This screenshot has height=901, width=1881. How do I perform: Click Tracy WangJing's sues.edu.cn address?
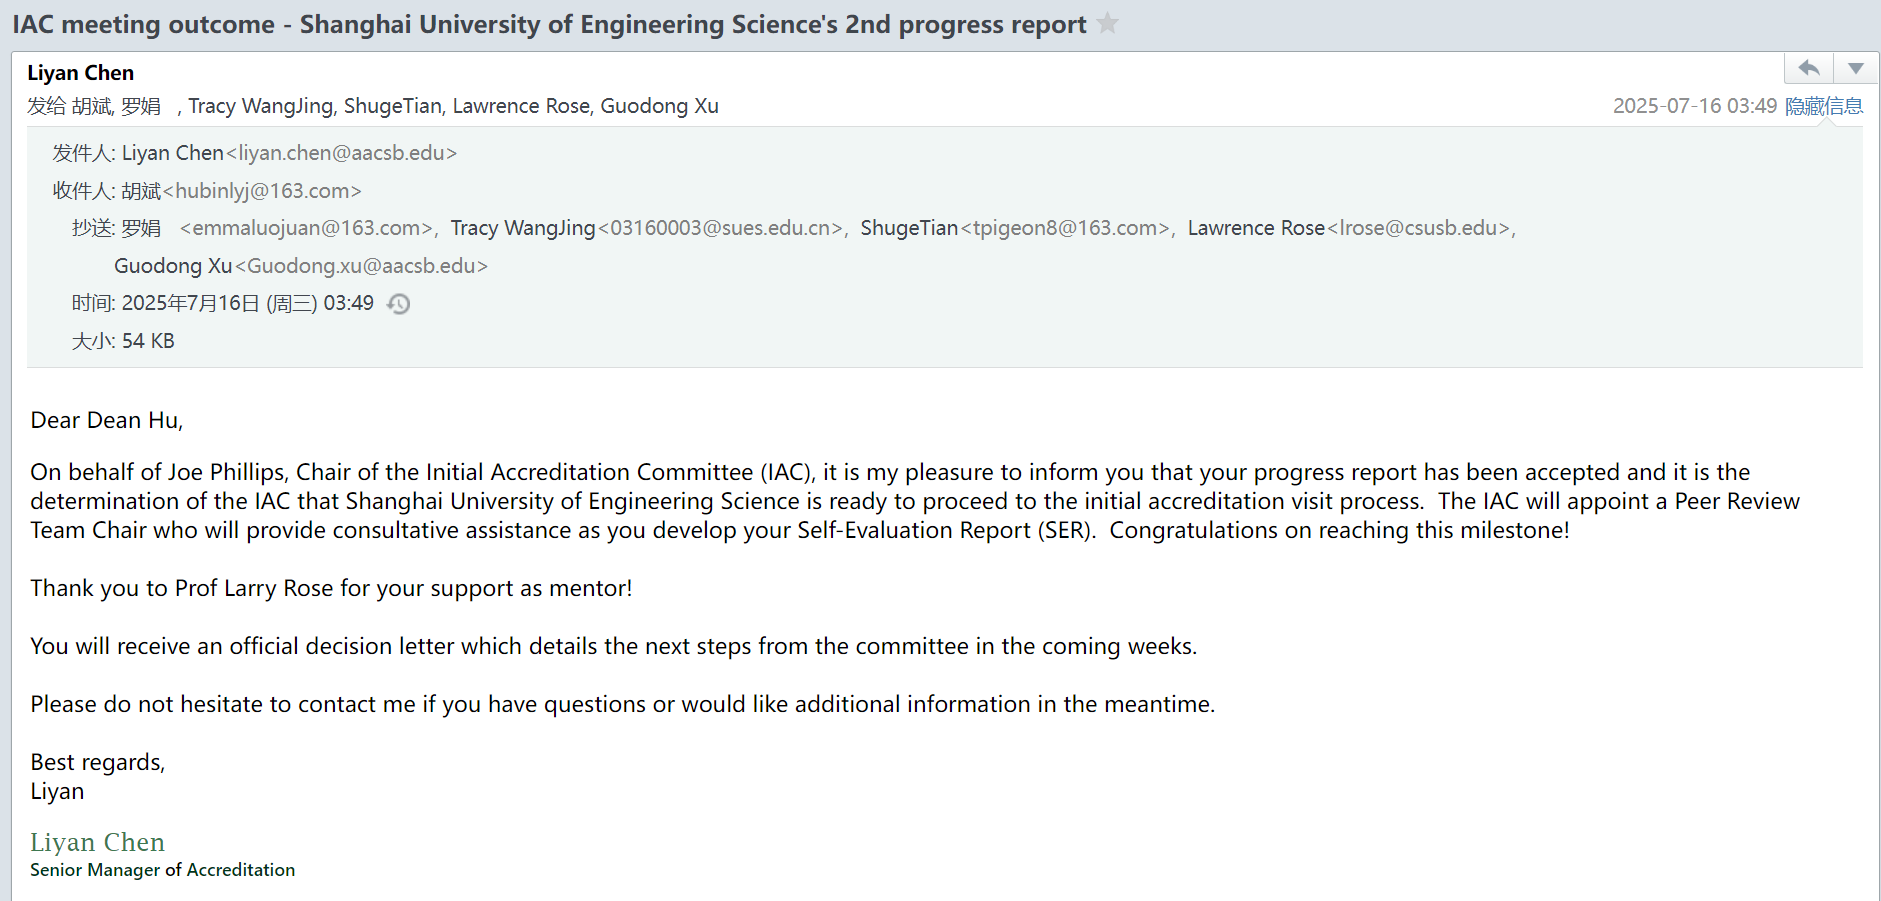tap(720, 228)
